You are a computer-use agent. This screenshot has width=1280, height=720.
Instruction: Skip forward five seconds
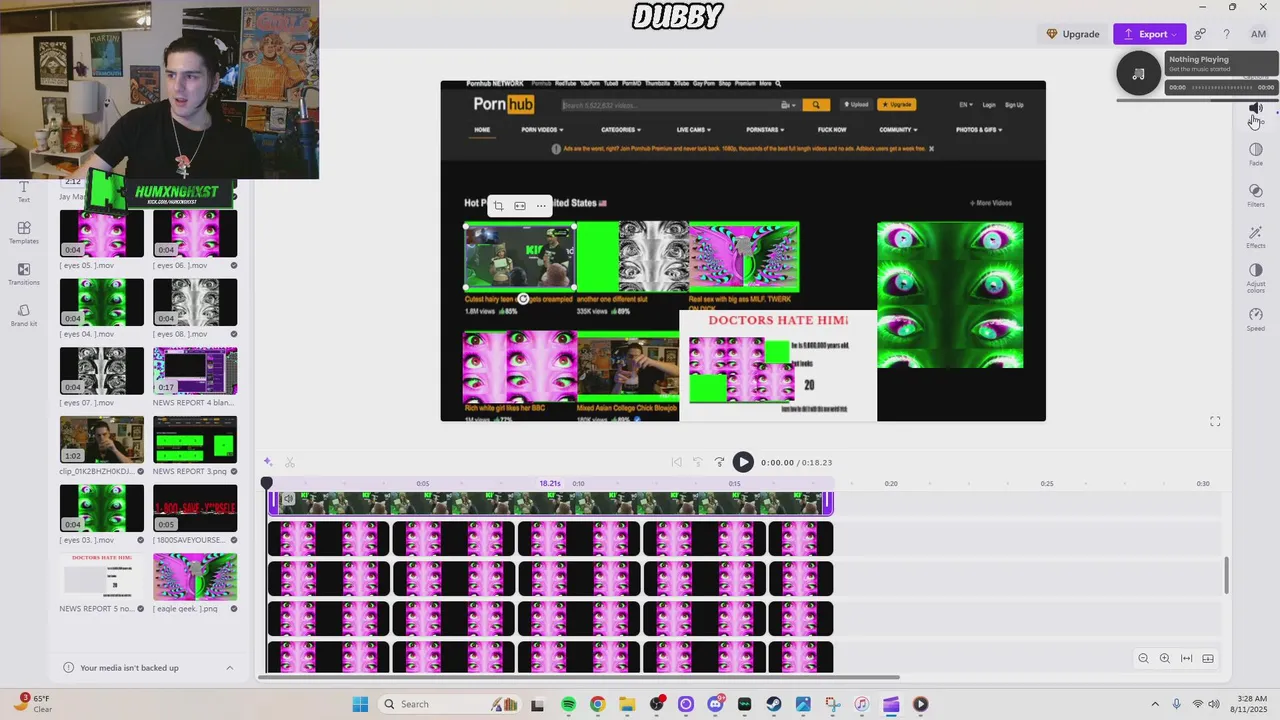pyautogui.click(x=719, y=462)
